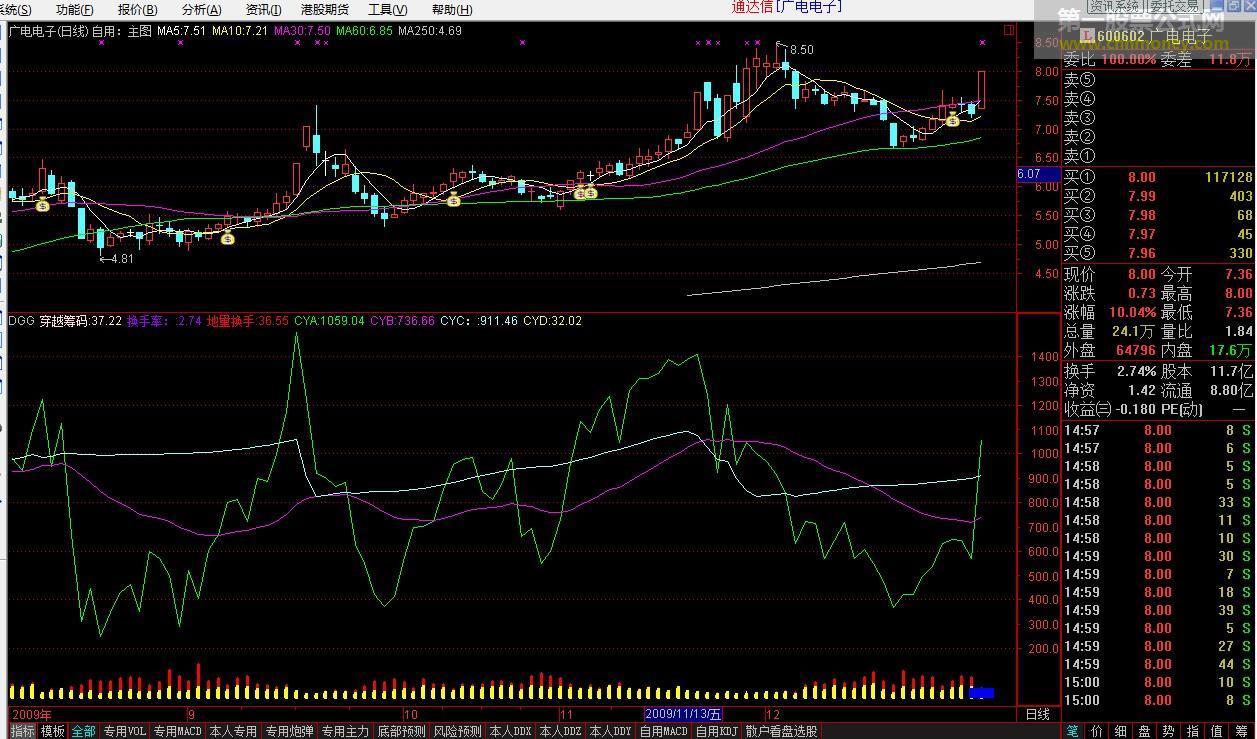
Task: Click the 15:00 last tick row
Action: 1158,700
